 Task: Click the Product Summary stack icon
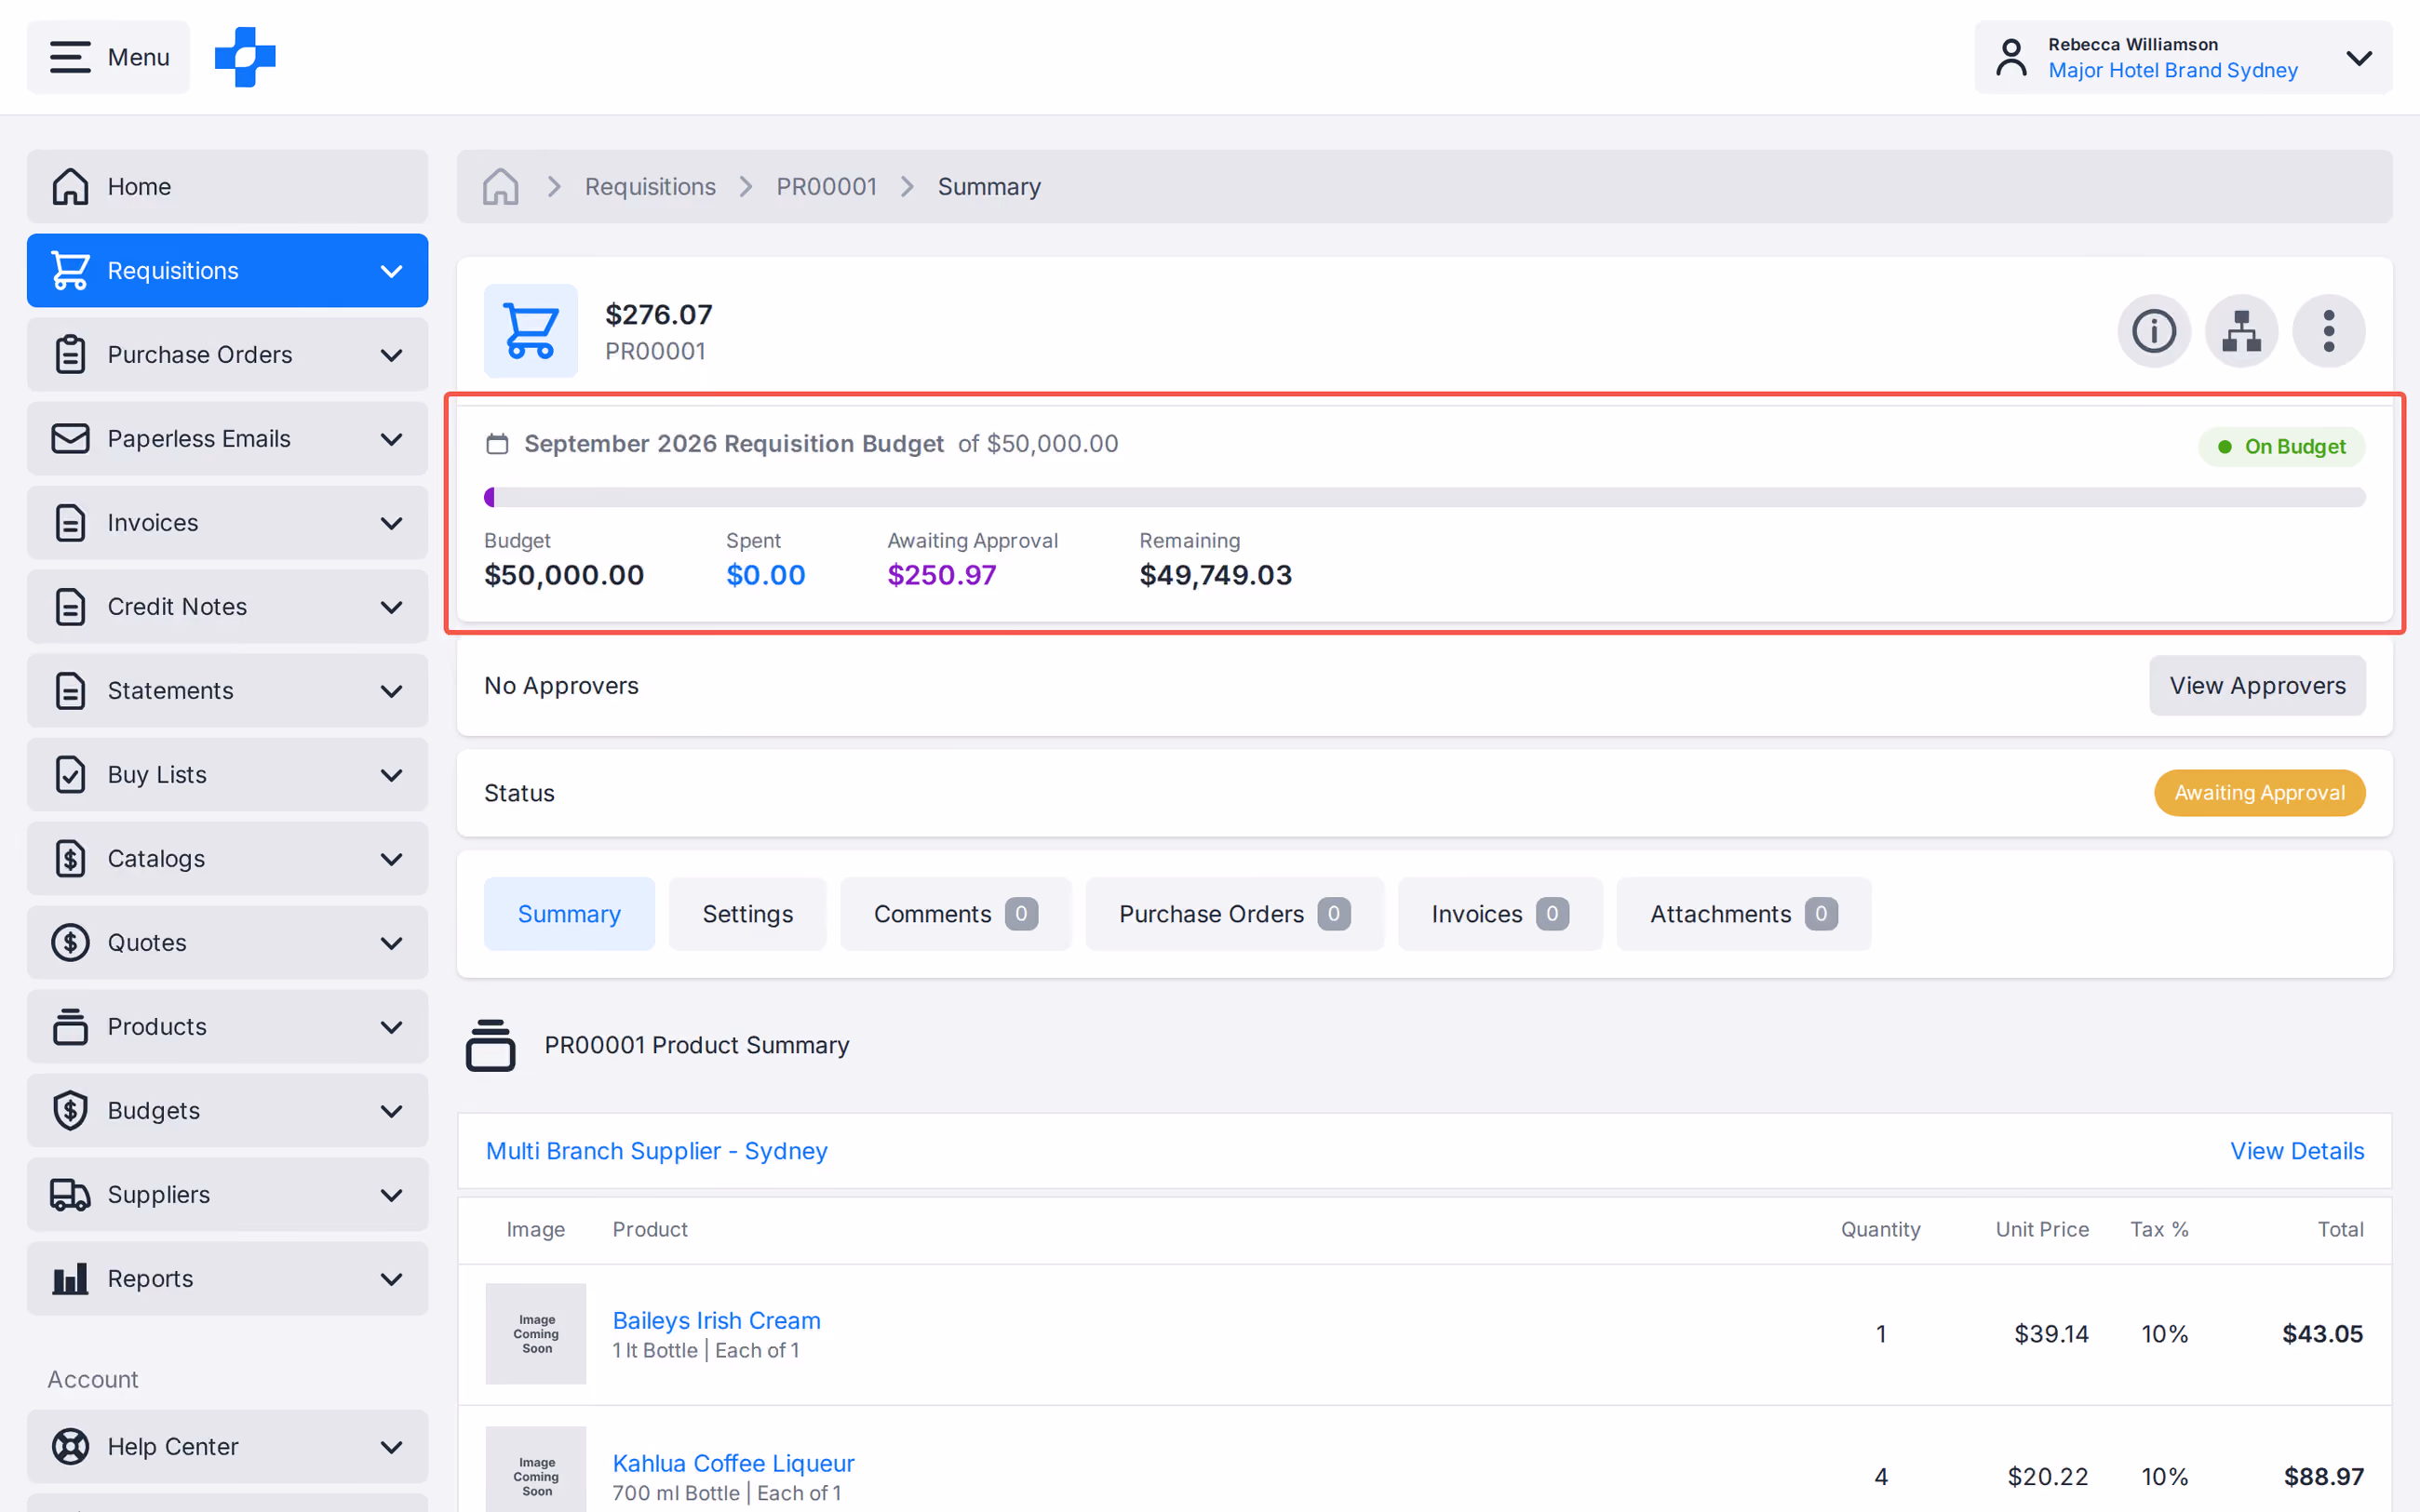[x=490, y=1045]
